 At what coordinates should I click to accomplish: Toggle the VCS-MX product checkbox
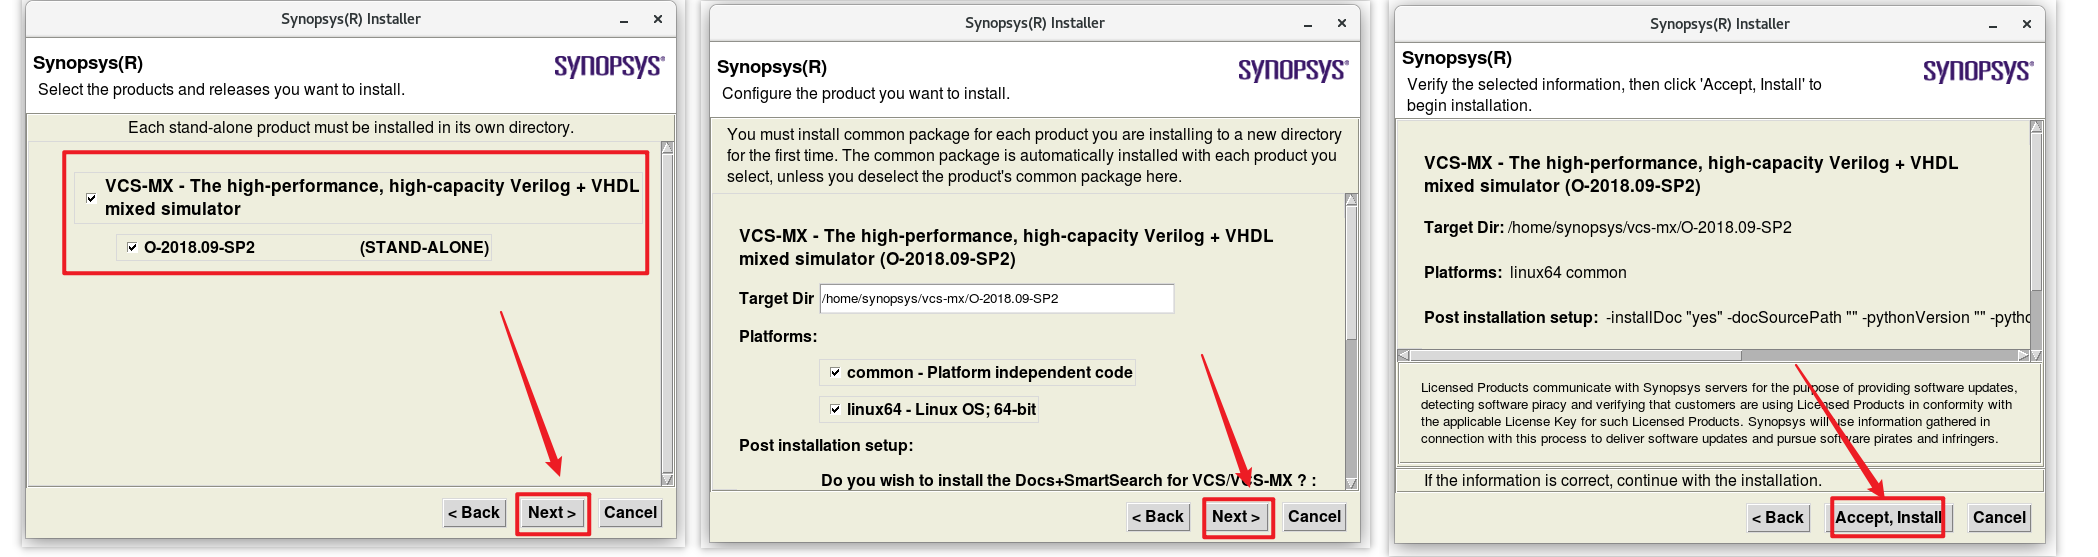coord(91,198)
